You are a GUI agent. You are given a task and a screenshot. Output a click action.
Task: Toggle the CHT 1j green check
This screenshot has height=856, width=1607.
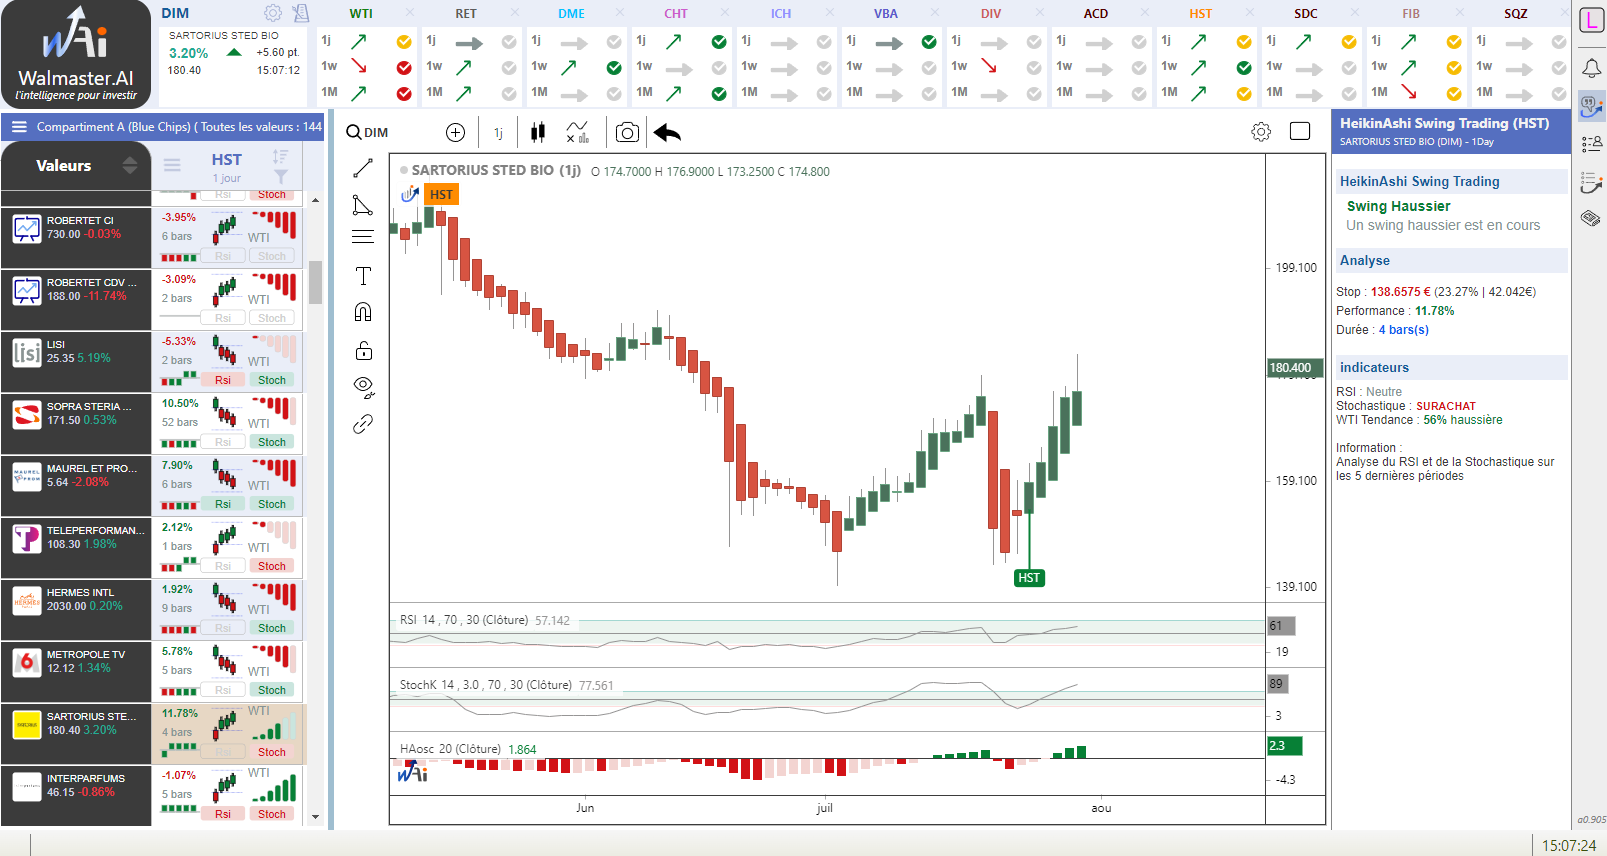click(719, 42)
